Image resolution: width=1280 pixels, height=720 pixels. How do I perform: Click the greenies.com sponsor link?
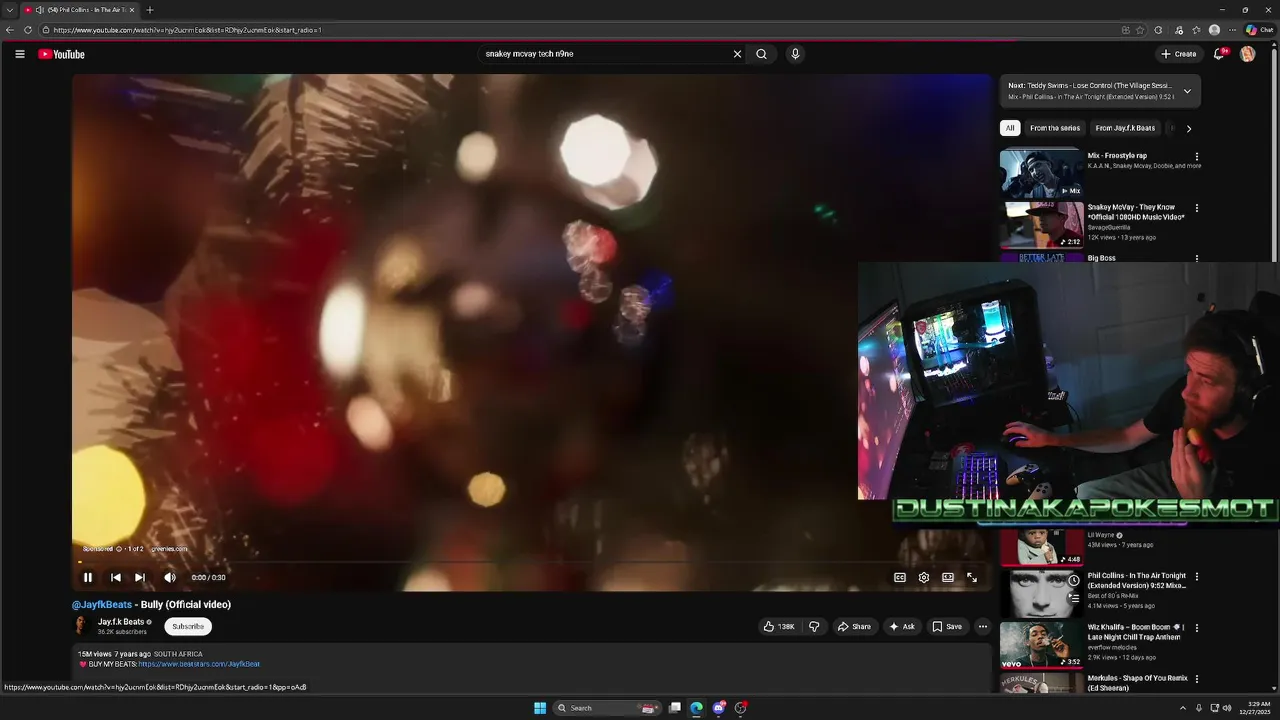click(x=169, y=549)
